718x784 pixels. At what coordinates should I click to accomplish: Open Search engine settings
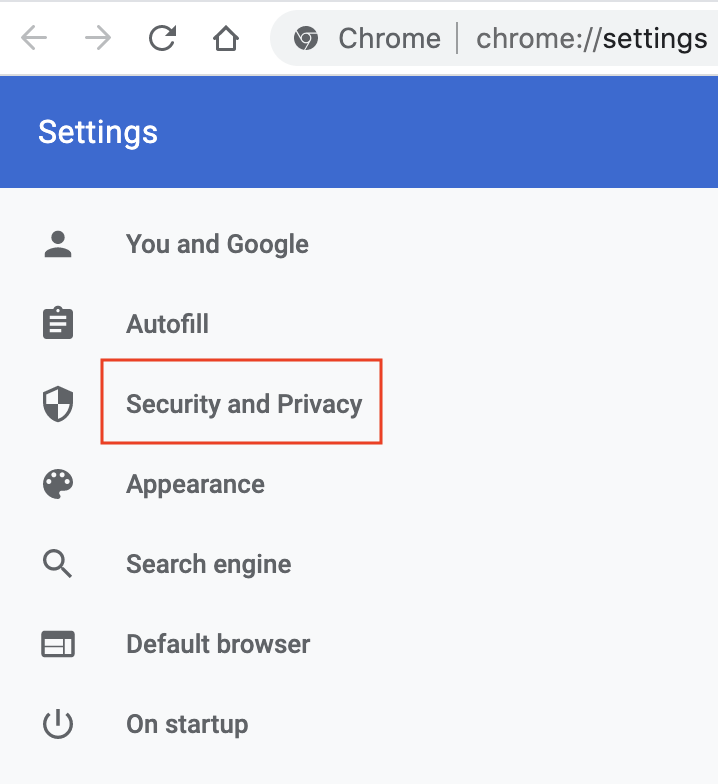click(x=208, y=565)
